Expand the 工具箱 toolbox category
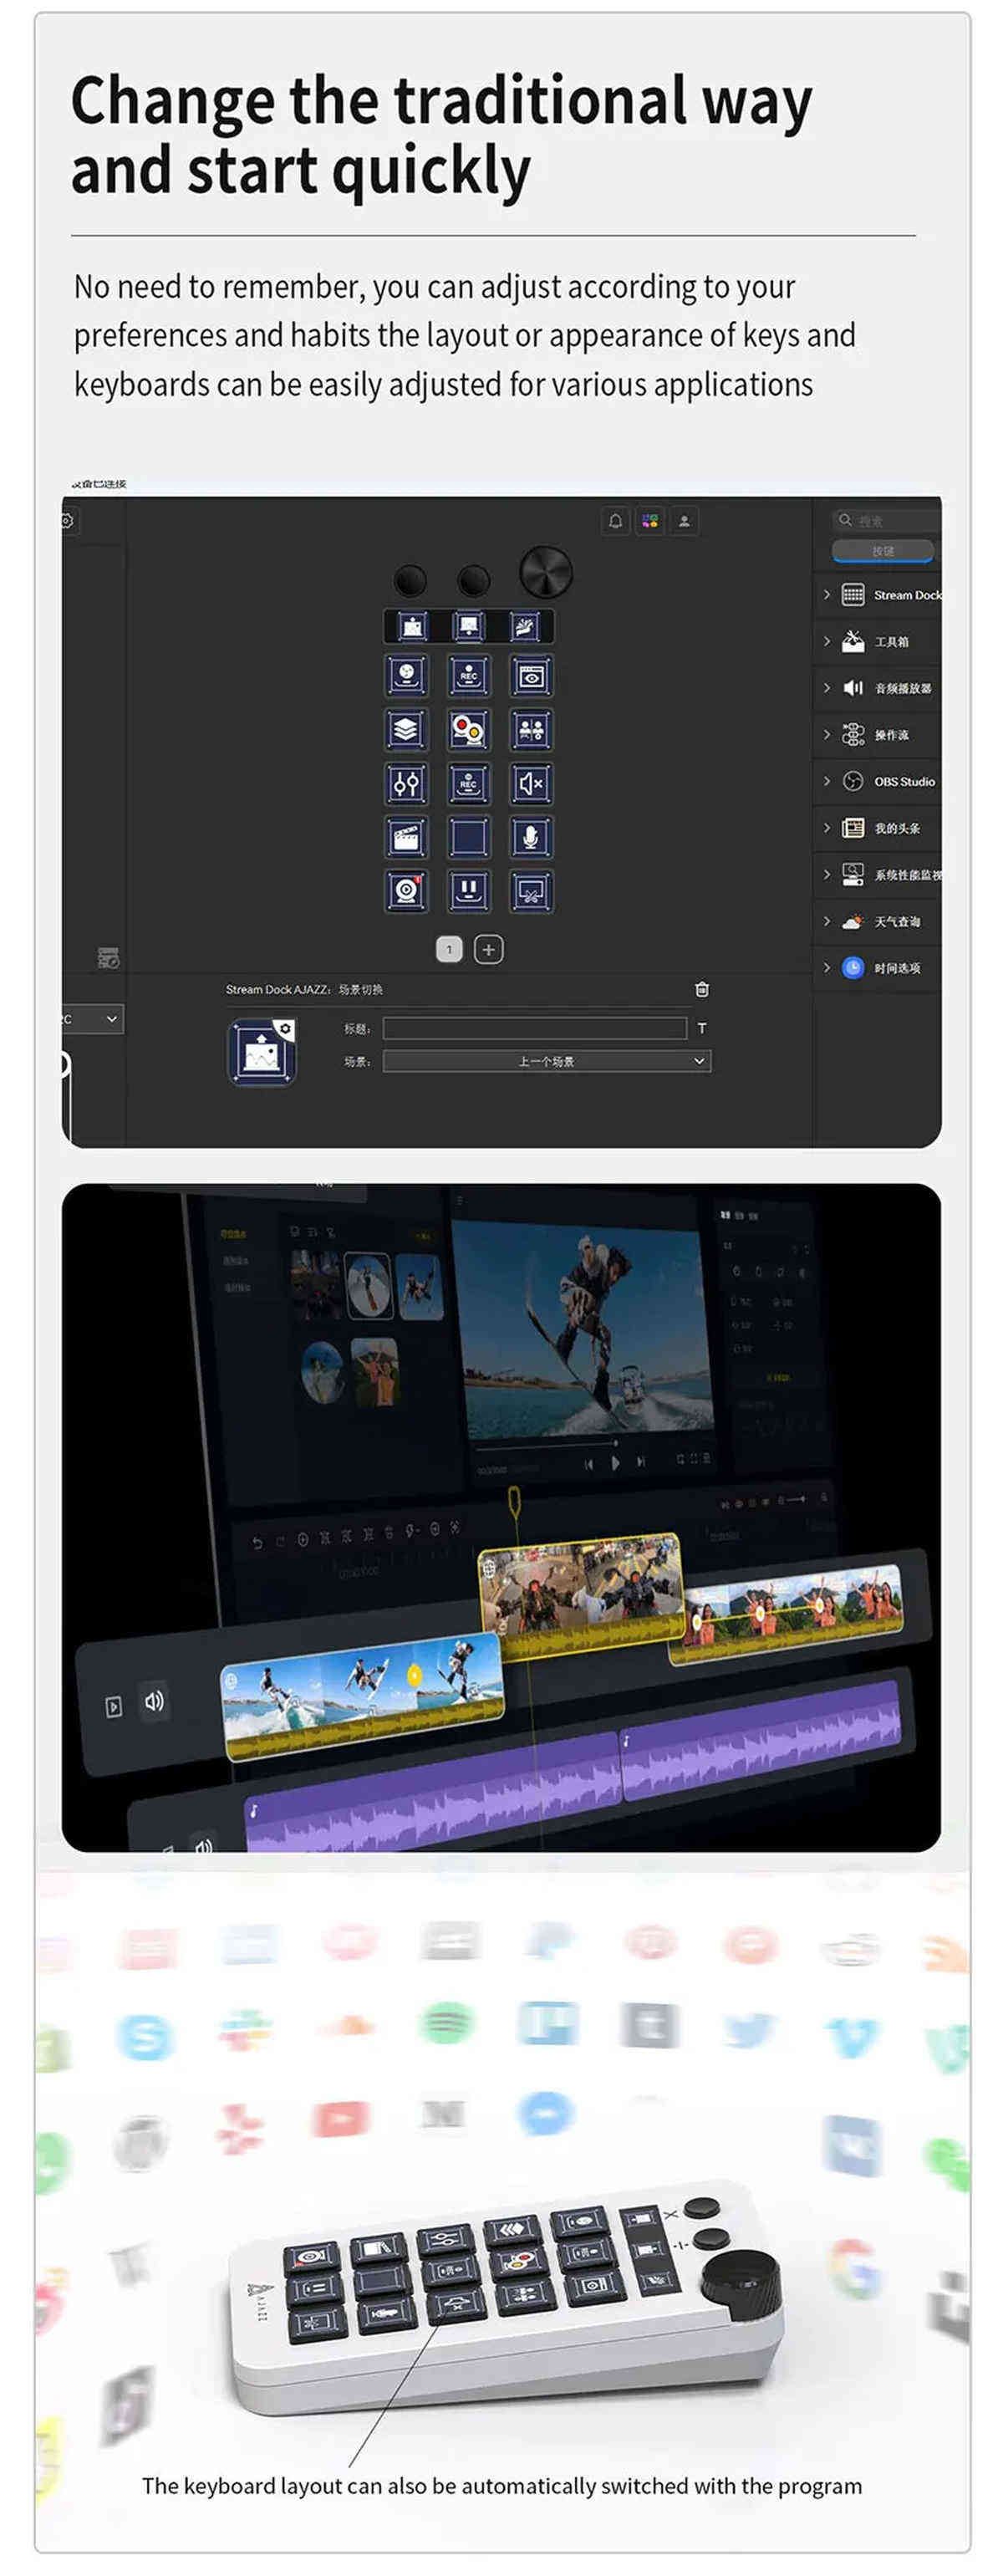This screenshot has height=2576, width=1003. coord(879,641)
